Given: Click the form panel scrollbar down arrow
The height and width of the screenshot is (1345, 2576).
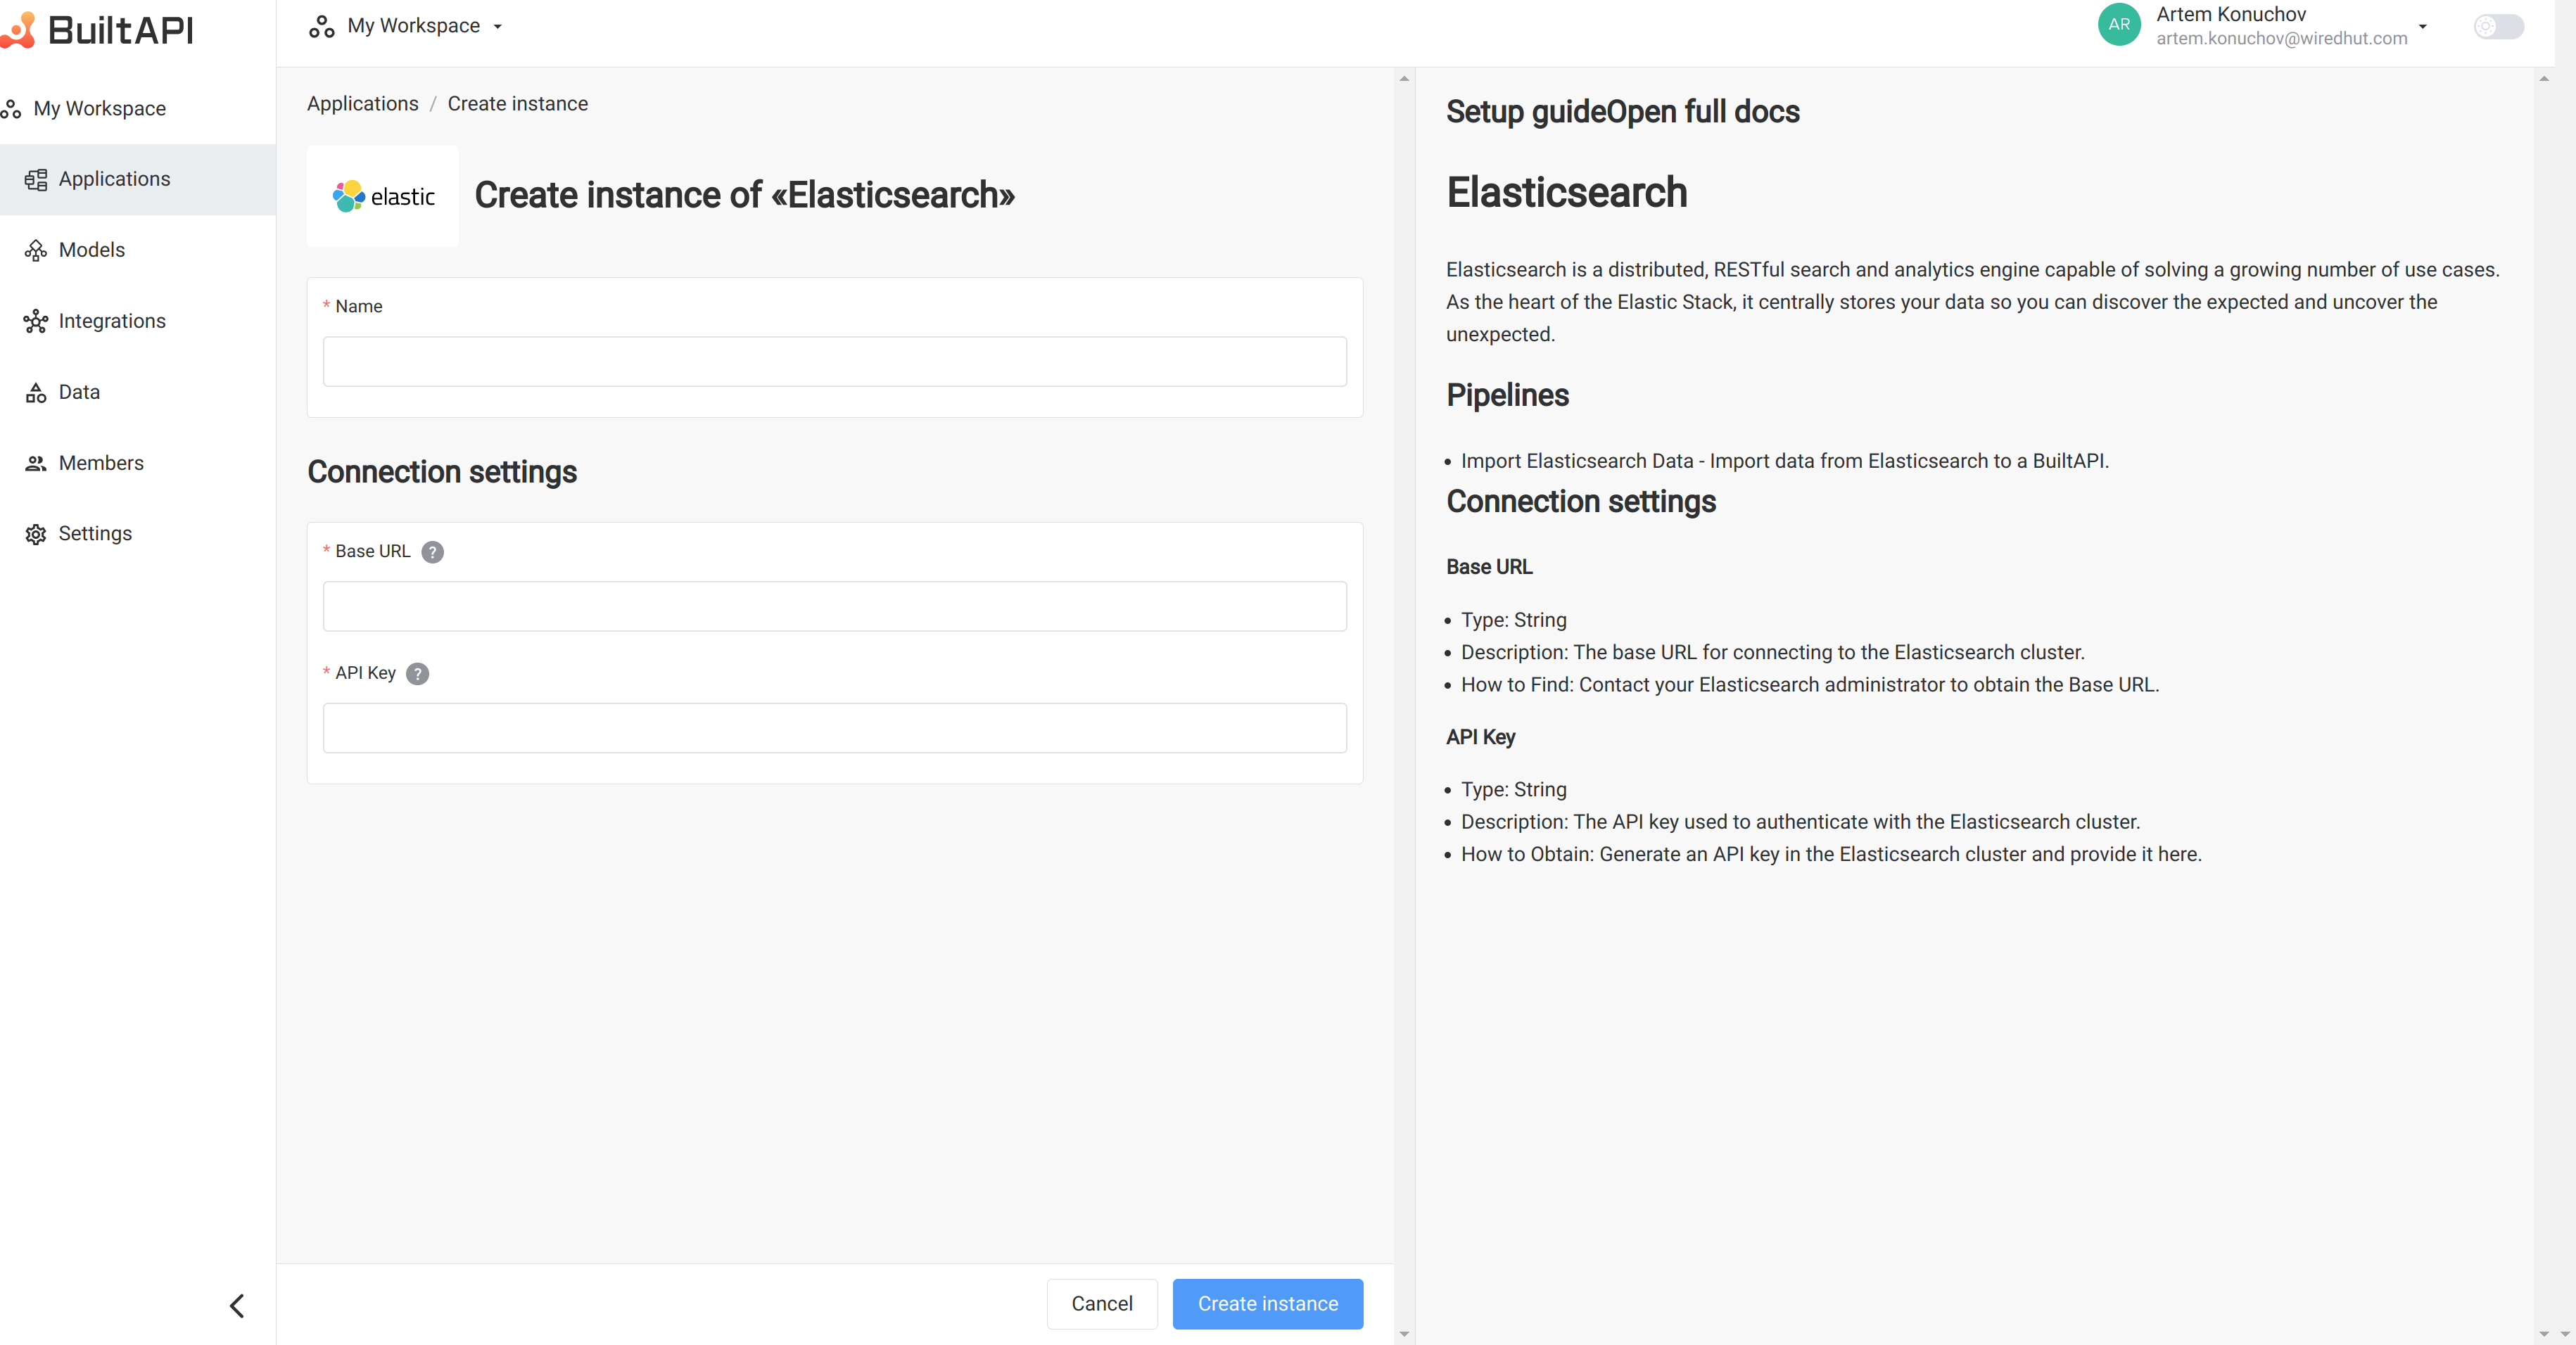Looking at the screenshot, I should pos(1403,1334).
